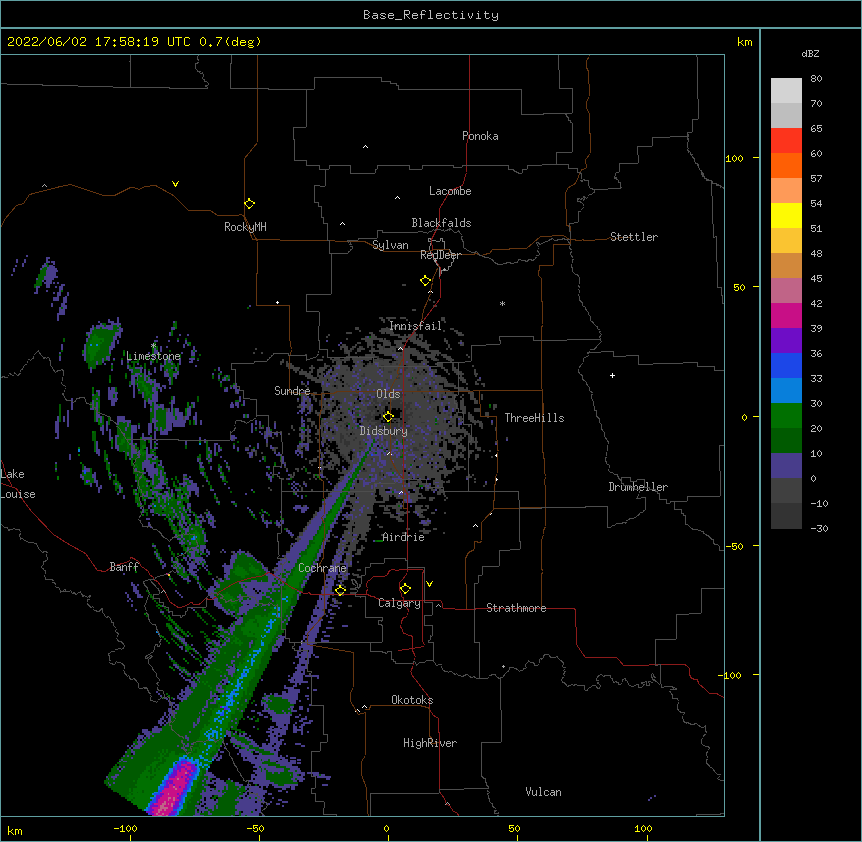The image size is (862, 842).
Task: Select the magenta 39-42 dBZ legend swatch
Action: (786, 315)
